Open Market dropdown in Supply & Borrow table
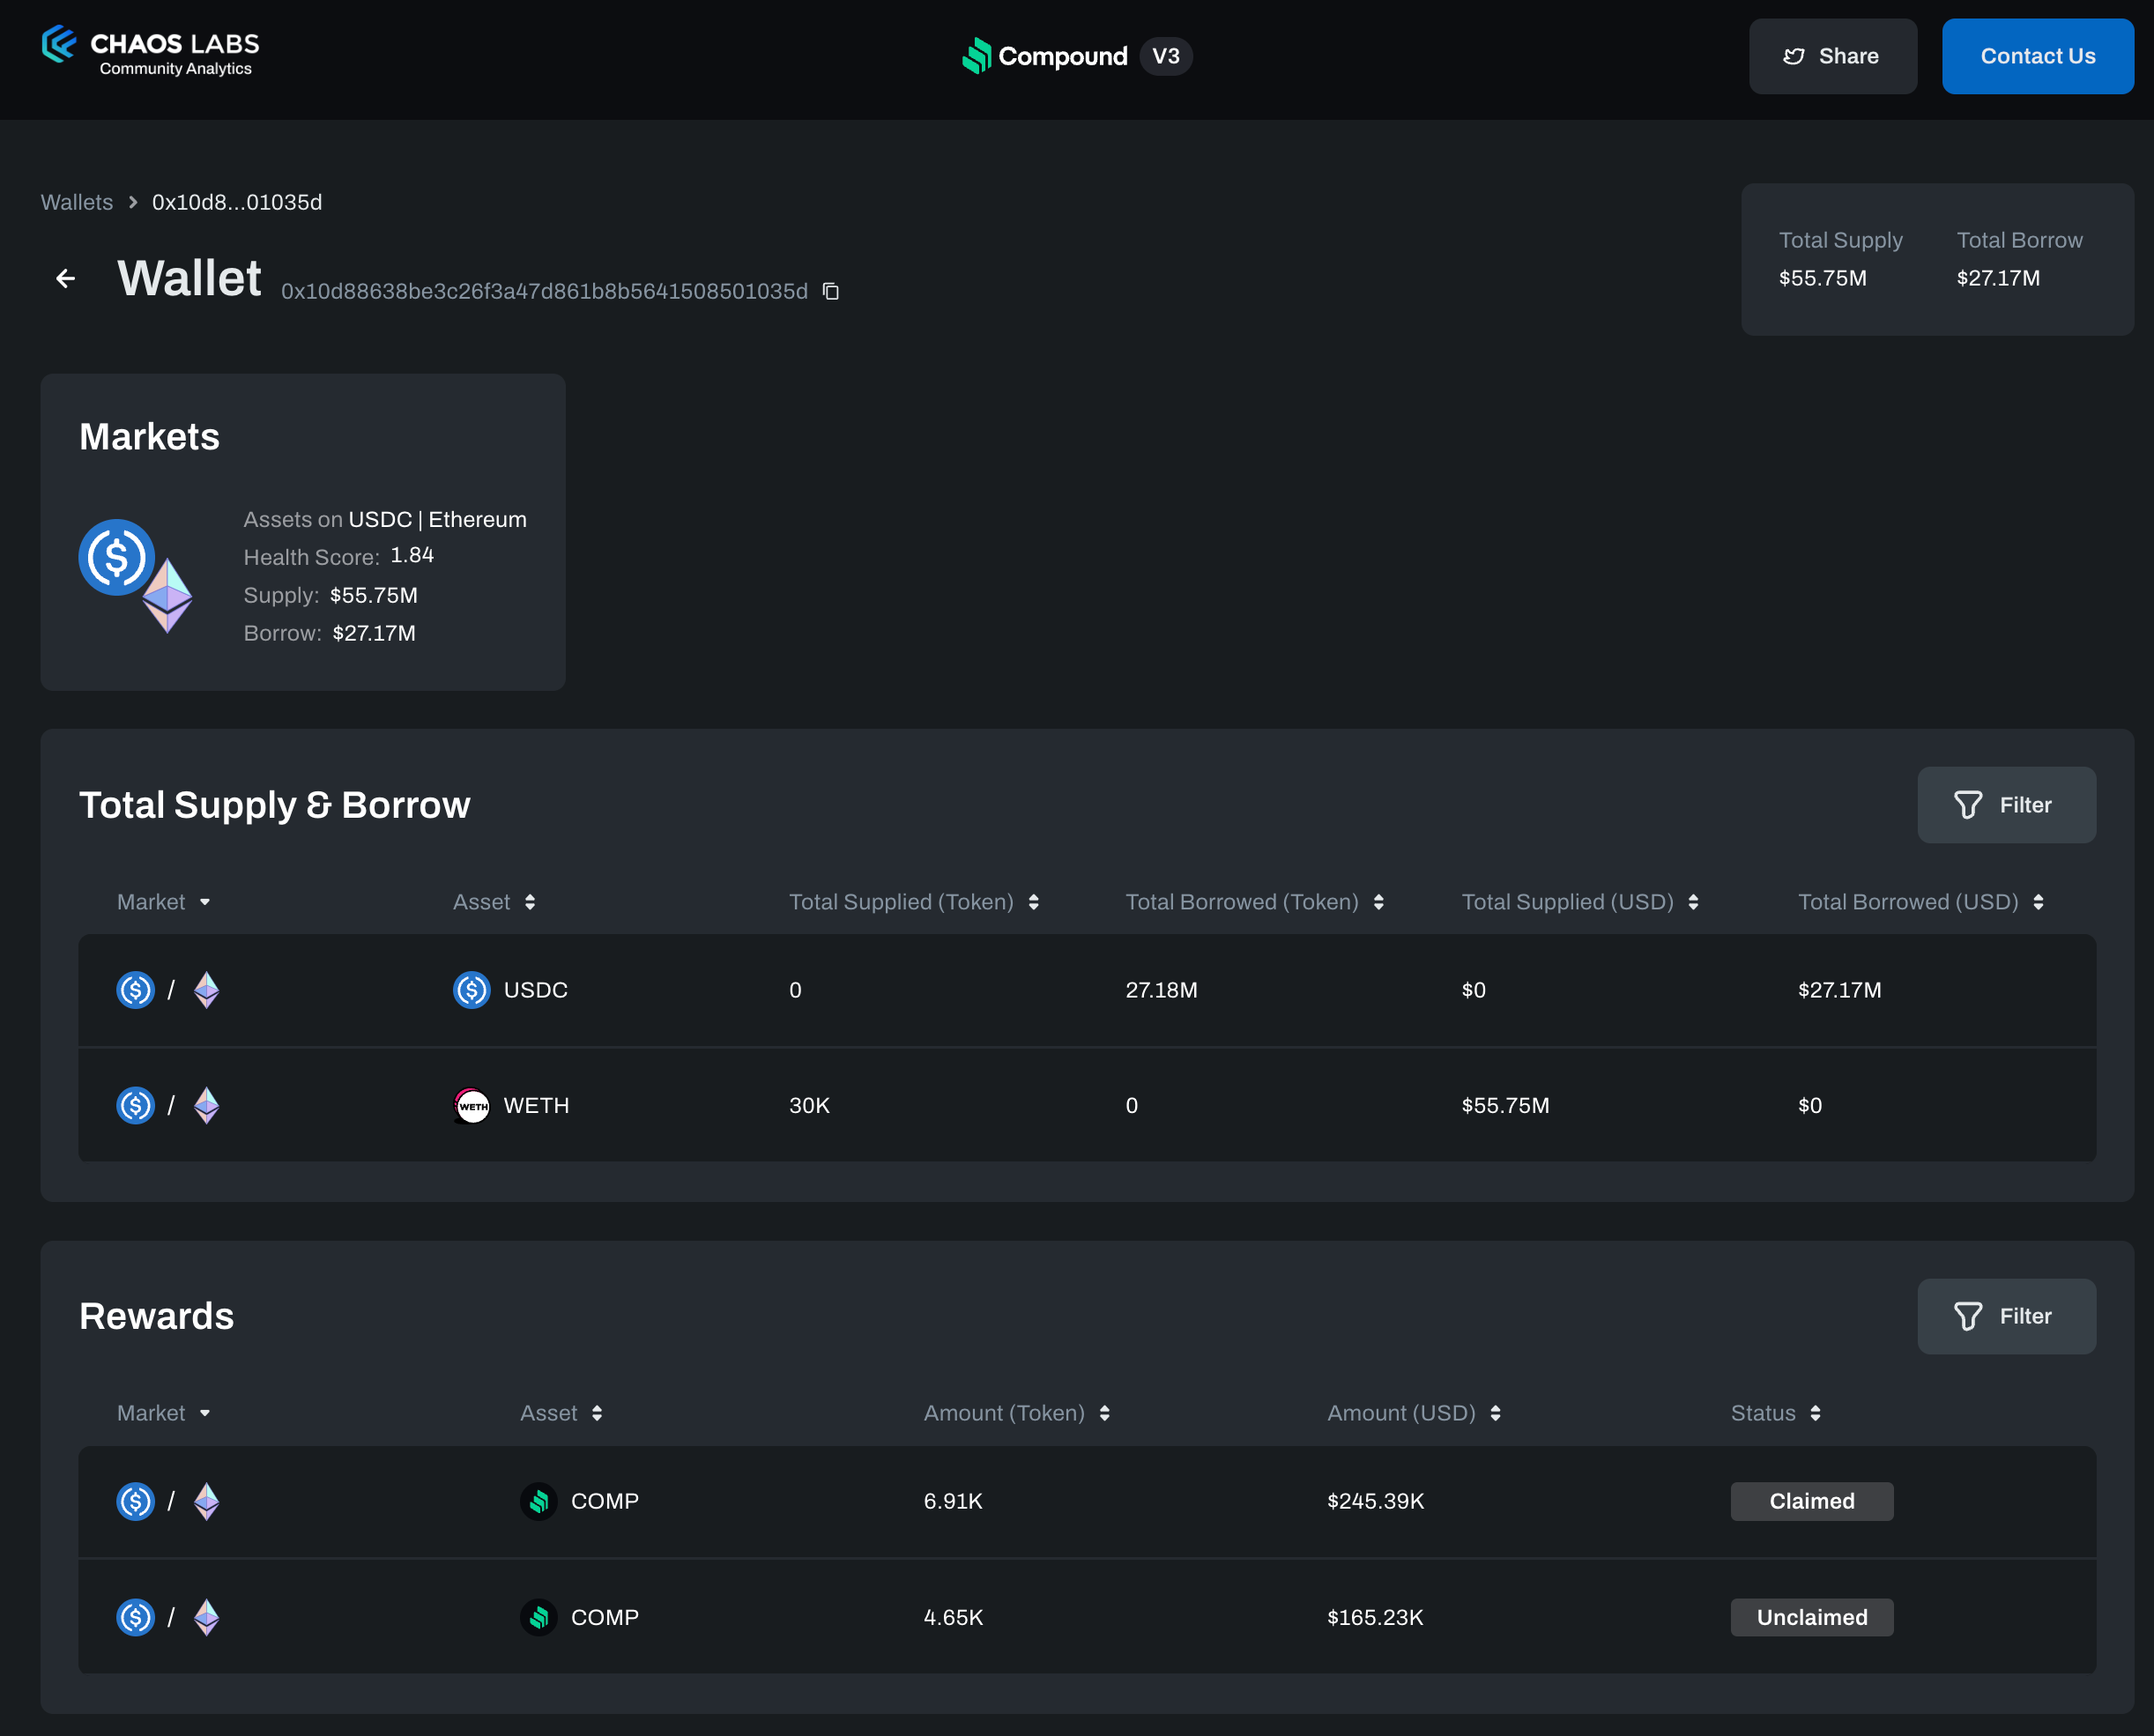 [x=204, y=902]
